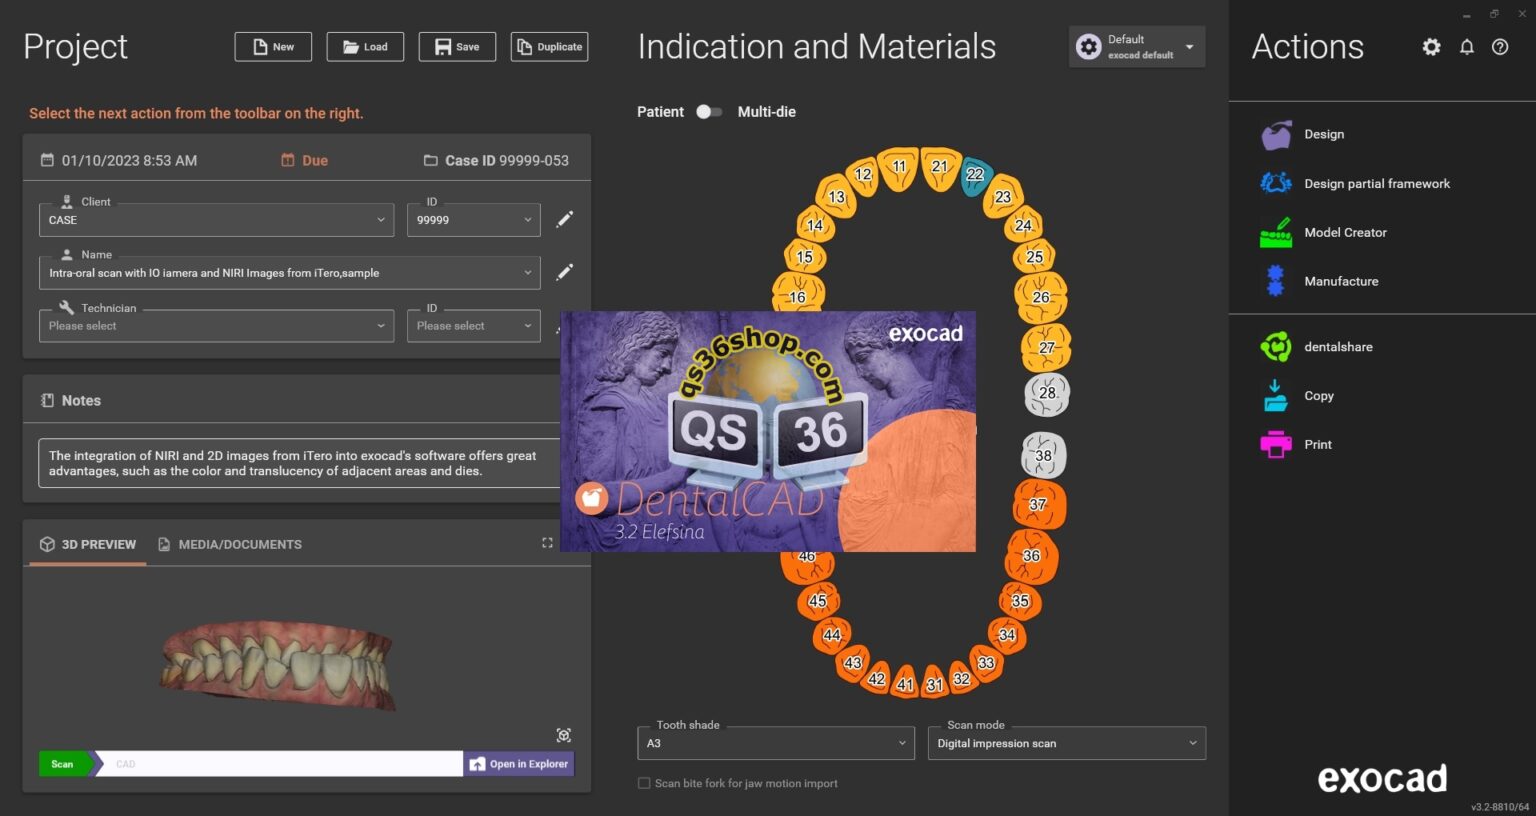Select Design partial framework action
This screenshot has width=1536, height=816.
[1377, 183]
